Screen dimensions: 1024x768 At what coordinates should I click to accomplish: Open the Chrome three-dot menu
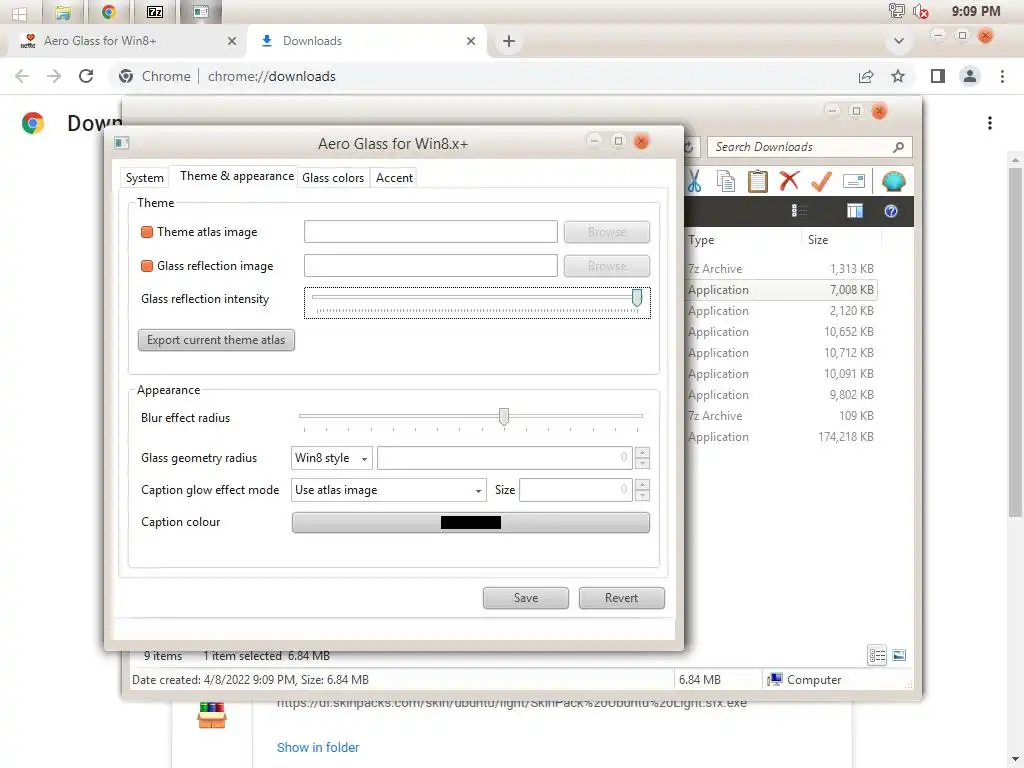(x=1002, y=76)
